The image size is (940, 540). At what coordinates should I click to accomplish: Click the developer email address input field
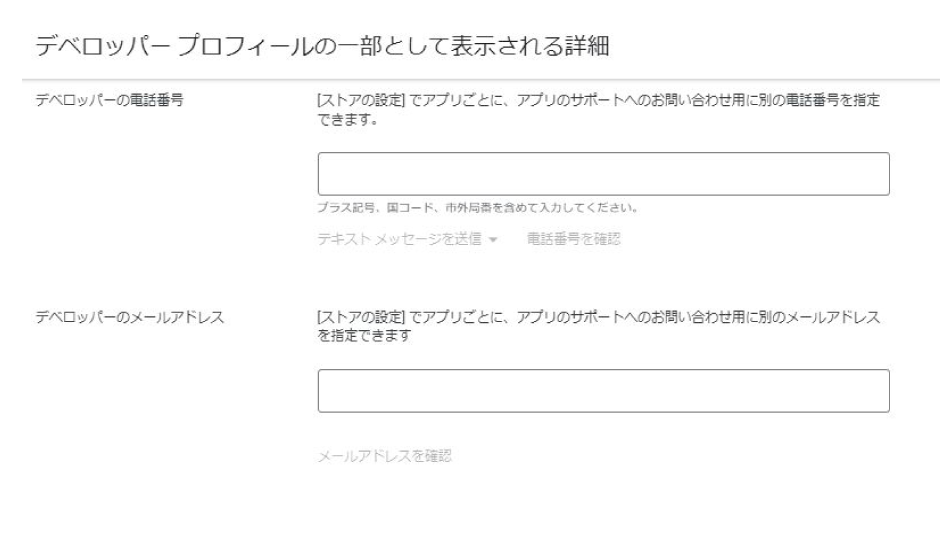click(603, 391)
